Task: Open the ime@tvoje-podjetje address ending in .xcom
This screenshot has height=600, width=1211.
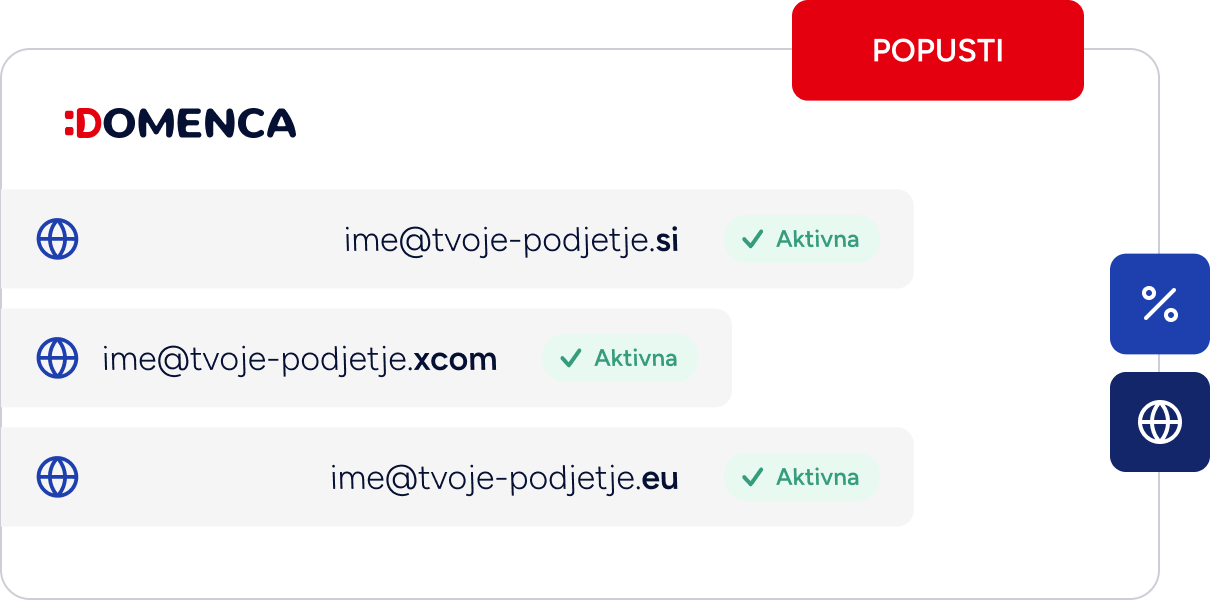Action: click(300, 359)
